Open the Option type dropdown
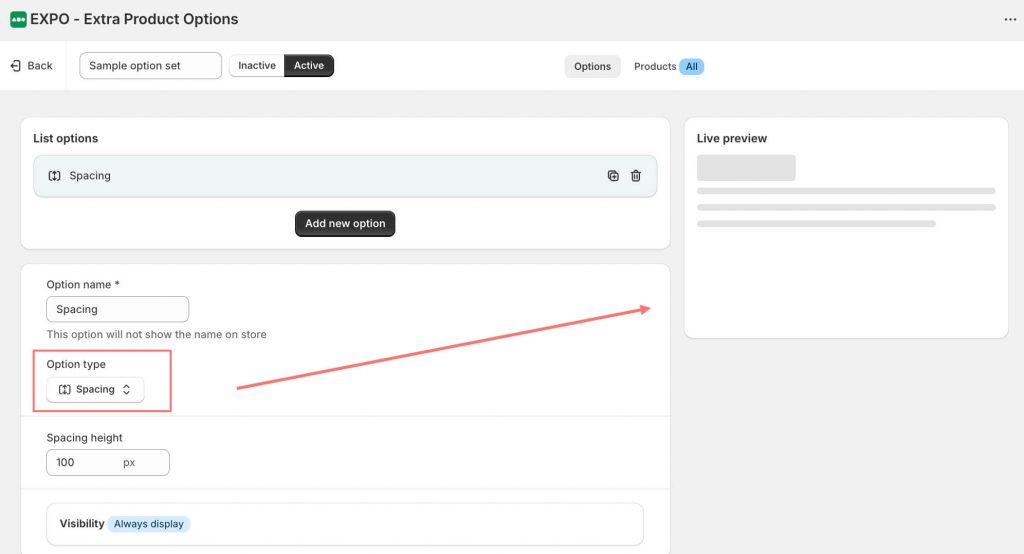Viewport: 1024px width, 554px height. 95,389
